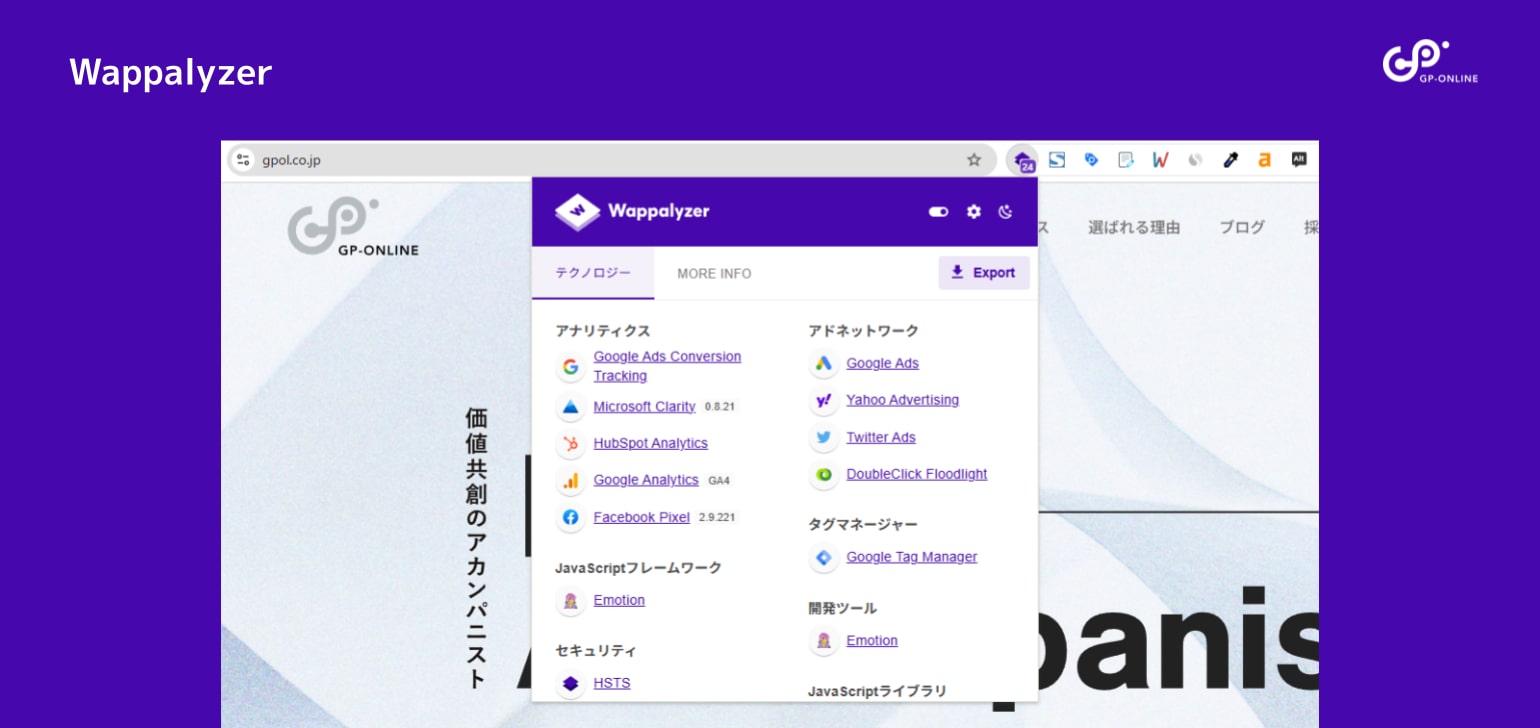Image resolution: width=1540 pixels, height=728 pixels.
Task: Open the note-with-pencil extension icon
Action: click(x=1126, y=160)
